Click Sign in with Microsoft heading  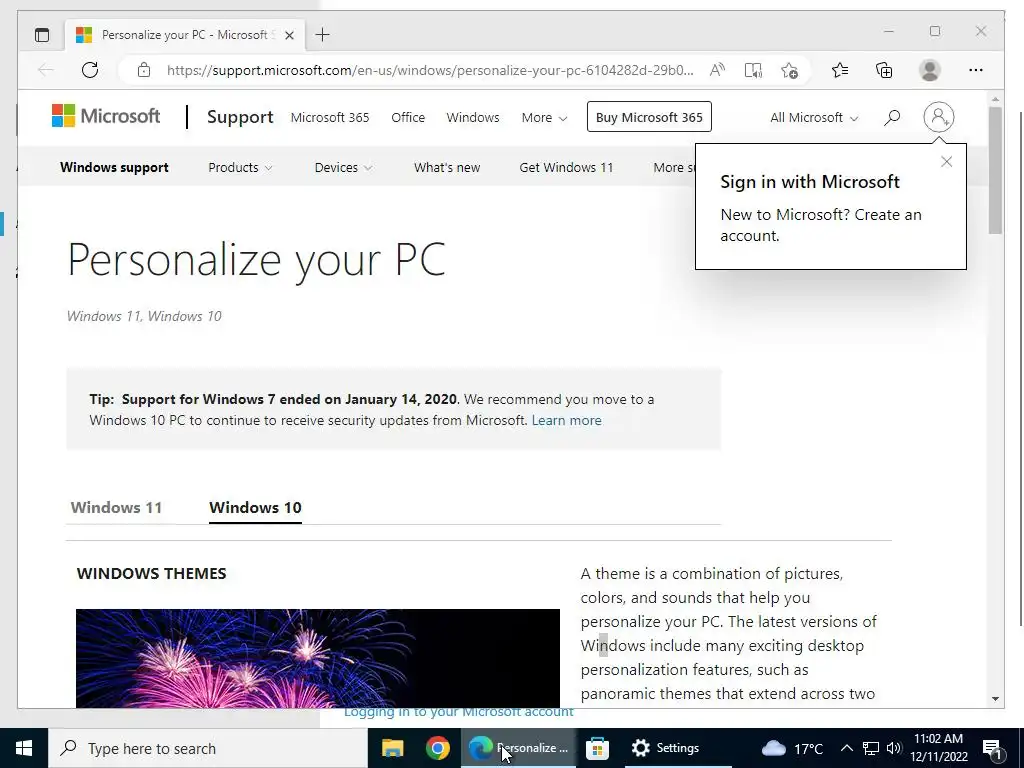pyautogui.click(x=810, y=182)
